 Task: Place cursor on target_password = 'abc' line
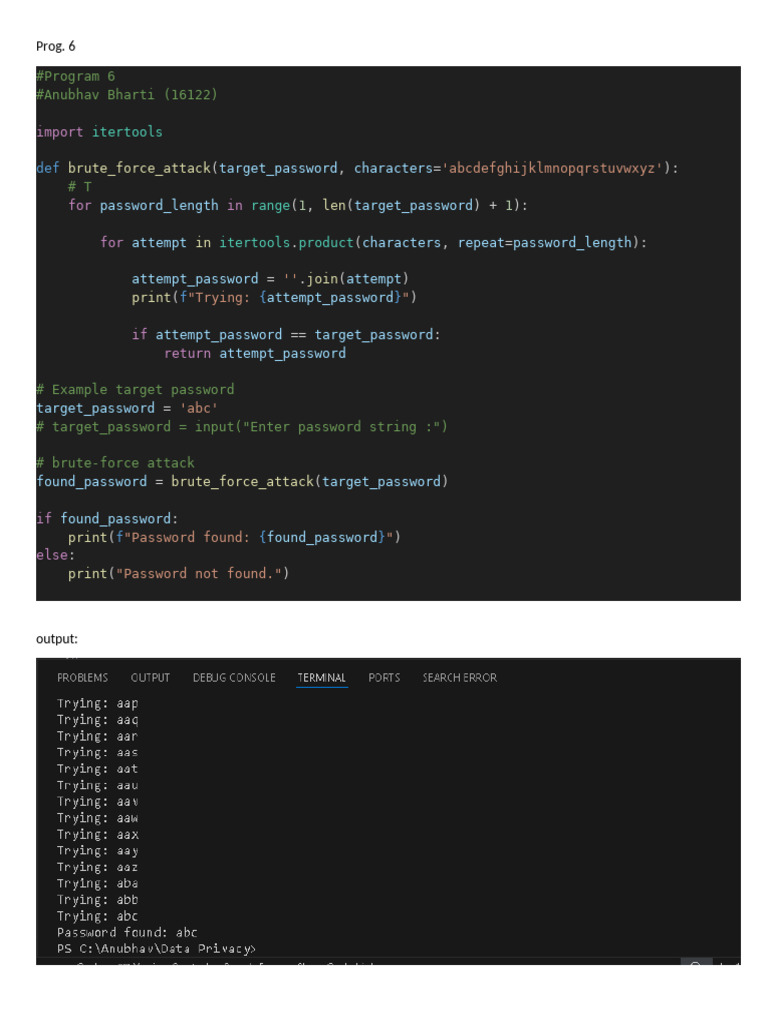pos(127,408)
